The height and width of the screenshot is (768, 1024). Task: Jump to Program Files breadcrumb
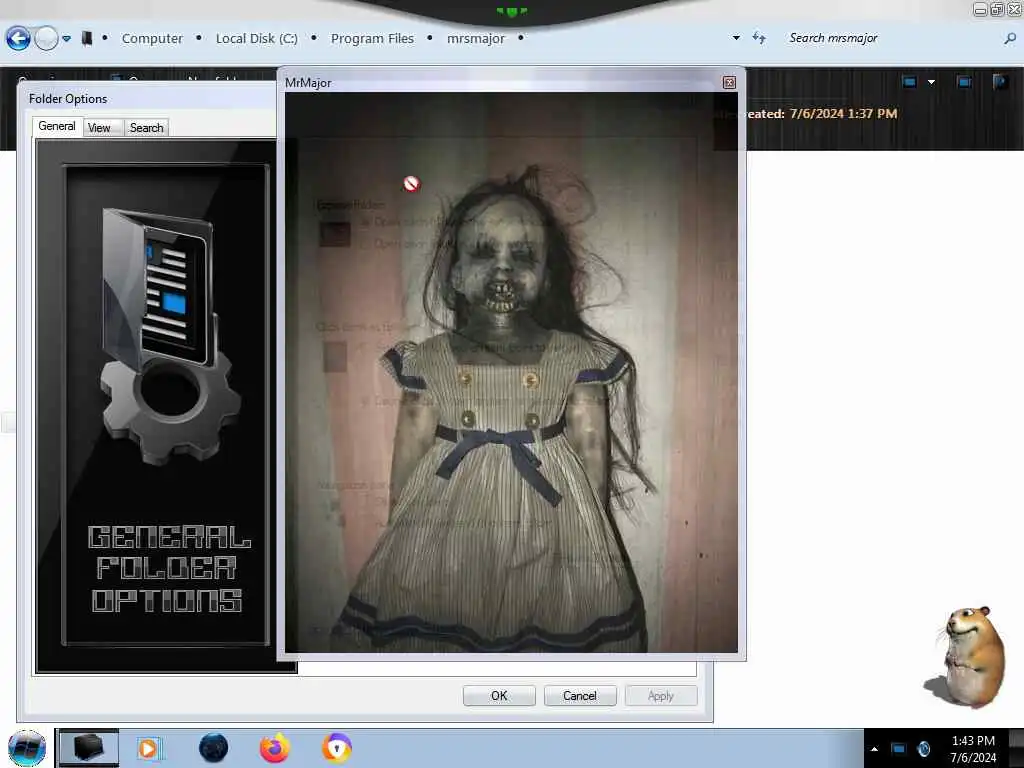point(372,39)
